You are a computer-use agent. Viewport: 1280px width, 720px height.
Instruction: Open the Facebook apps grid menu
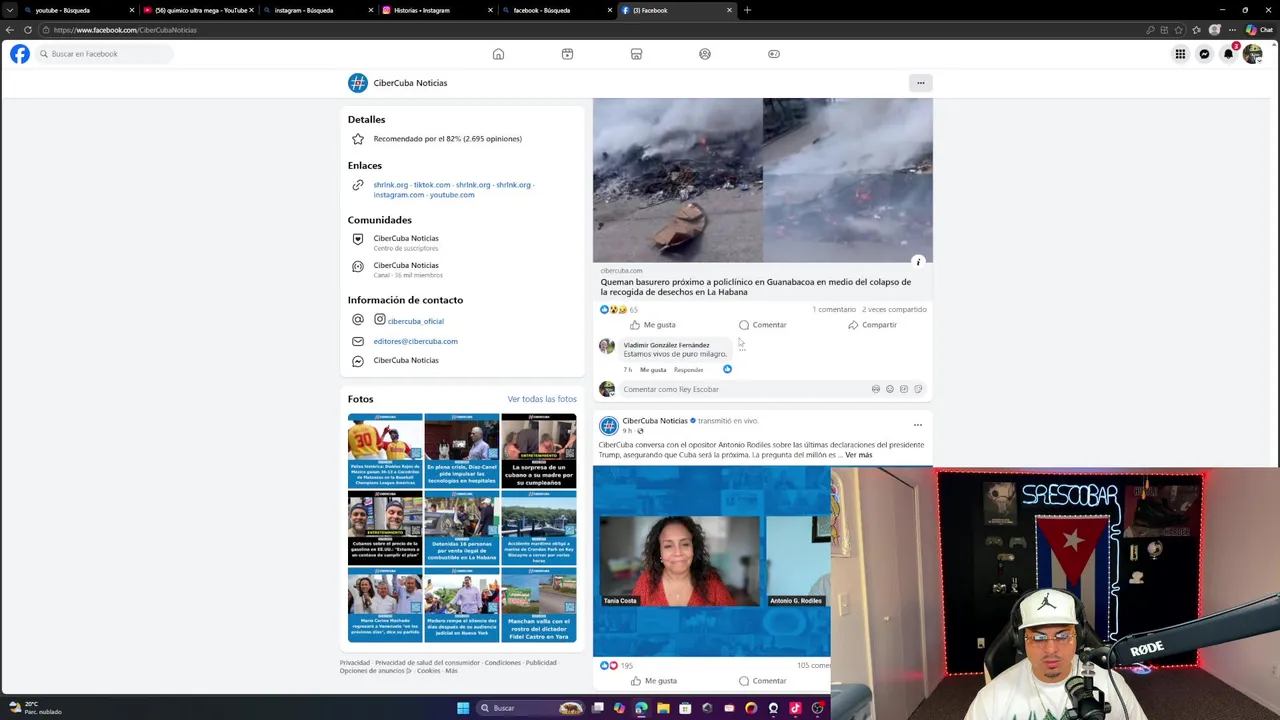point(1180,54)
